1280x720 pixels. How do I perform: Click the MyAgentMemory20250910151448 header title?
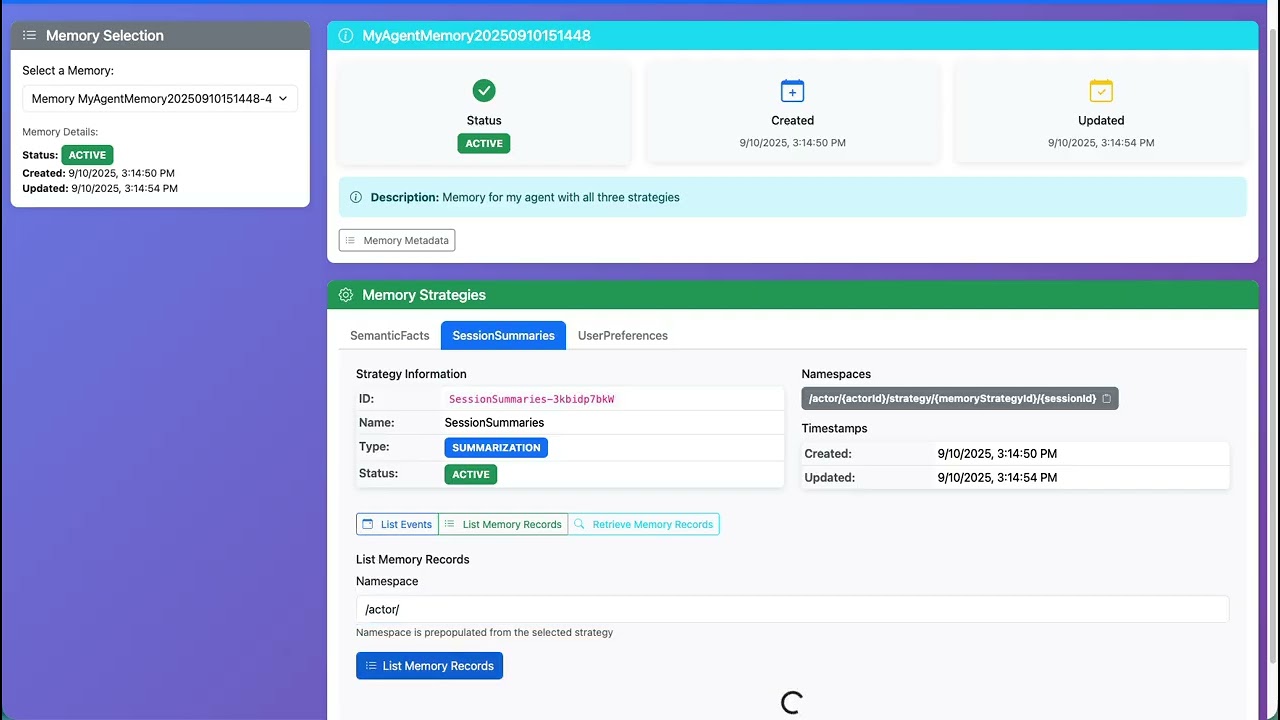pos(476,35)
